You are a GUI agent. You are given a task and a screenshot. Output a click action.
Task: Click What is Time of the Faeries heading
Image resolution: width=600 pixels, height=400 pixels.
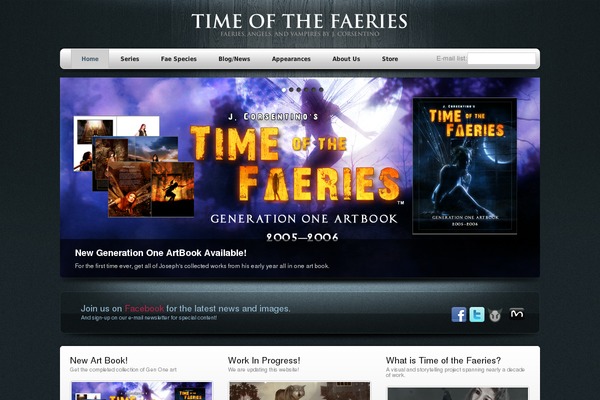pyautogui.click(x=443, y=361)
